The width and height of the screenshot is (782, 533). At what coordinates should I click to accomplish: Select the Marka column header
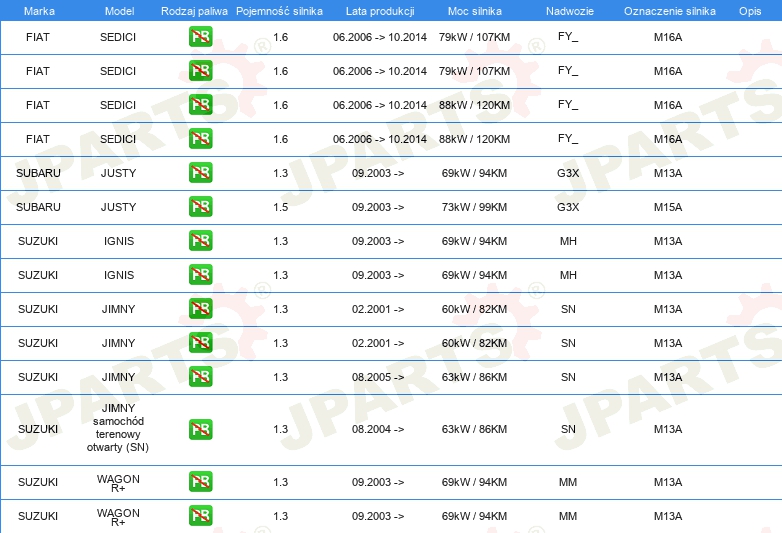39,11
